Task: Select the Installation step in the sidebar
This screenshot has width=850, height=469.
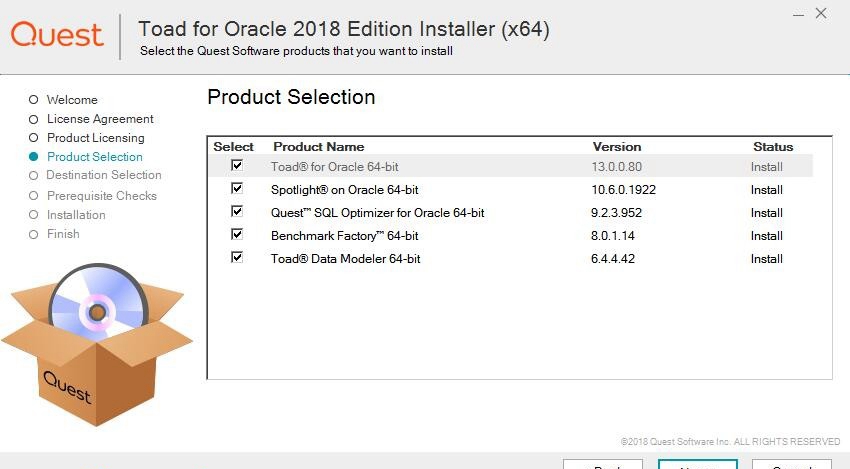Action: point(76,215)
